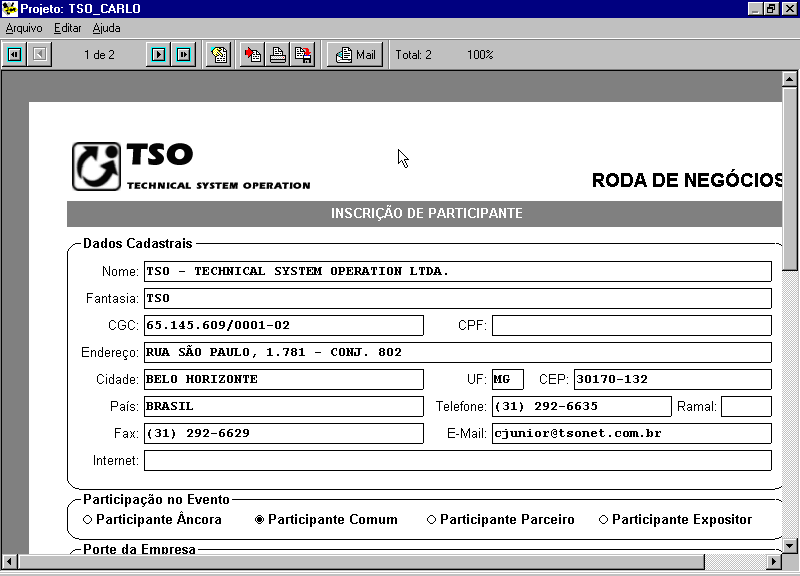800x576 pixels.
Task: Go to the first page of report
Action: click(x=15, y=54)
